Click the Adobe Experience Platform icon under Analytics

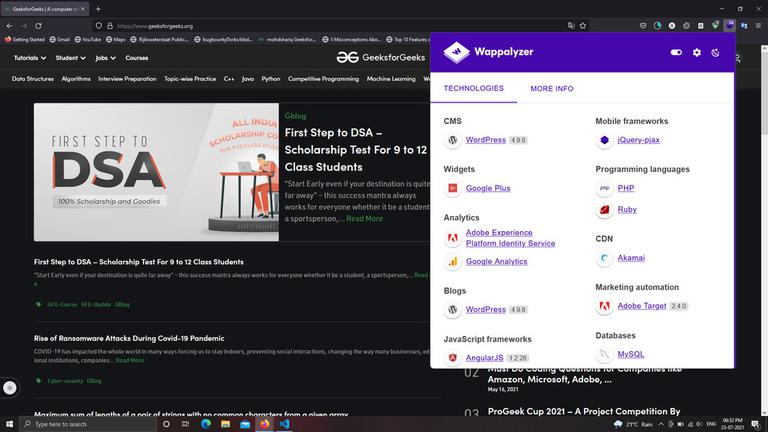[x=453, y=238]
